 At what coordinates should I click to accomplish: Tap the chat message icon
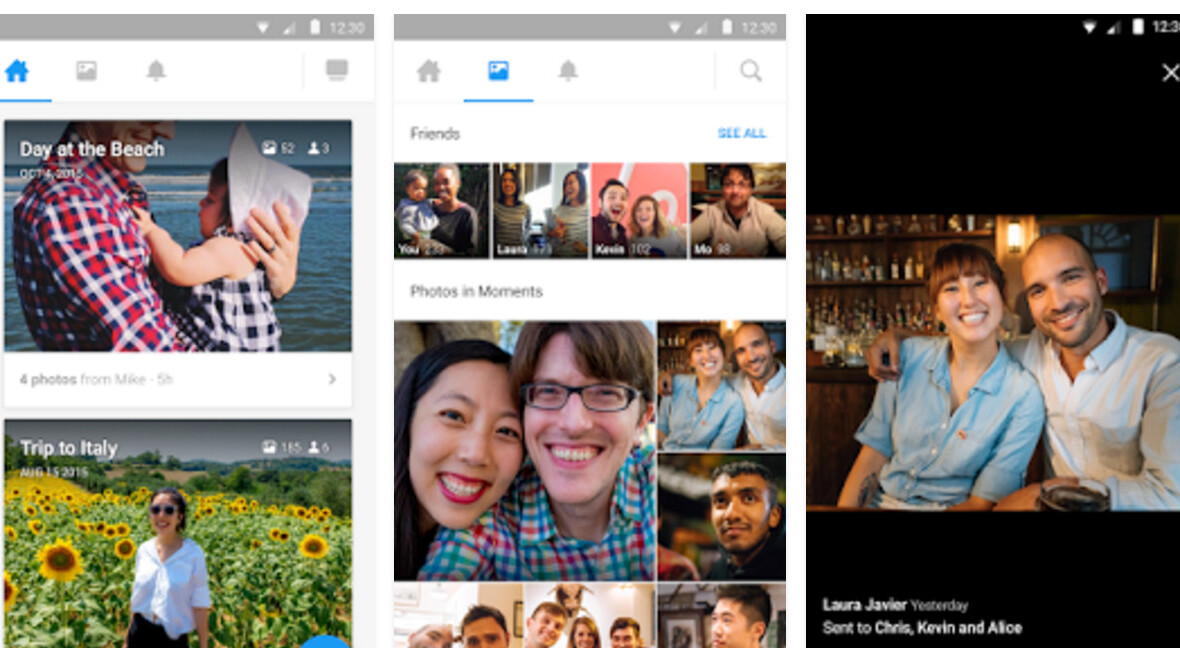point(337,70)
